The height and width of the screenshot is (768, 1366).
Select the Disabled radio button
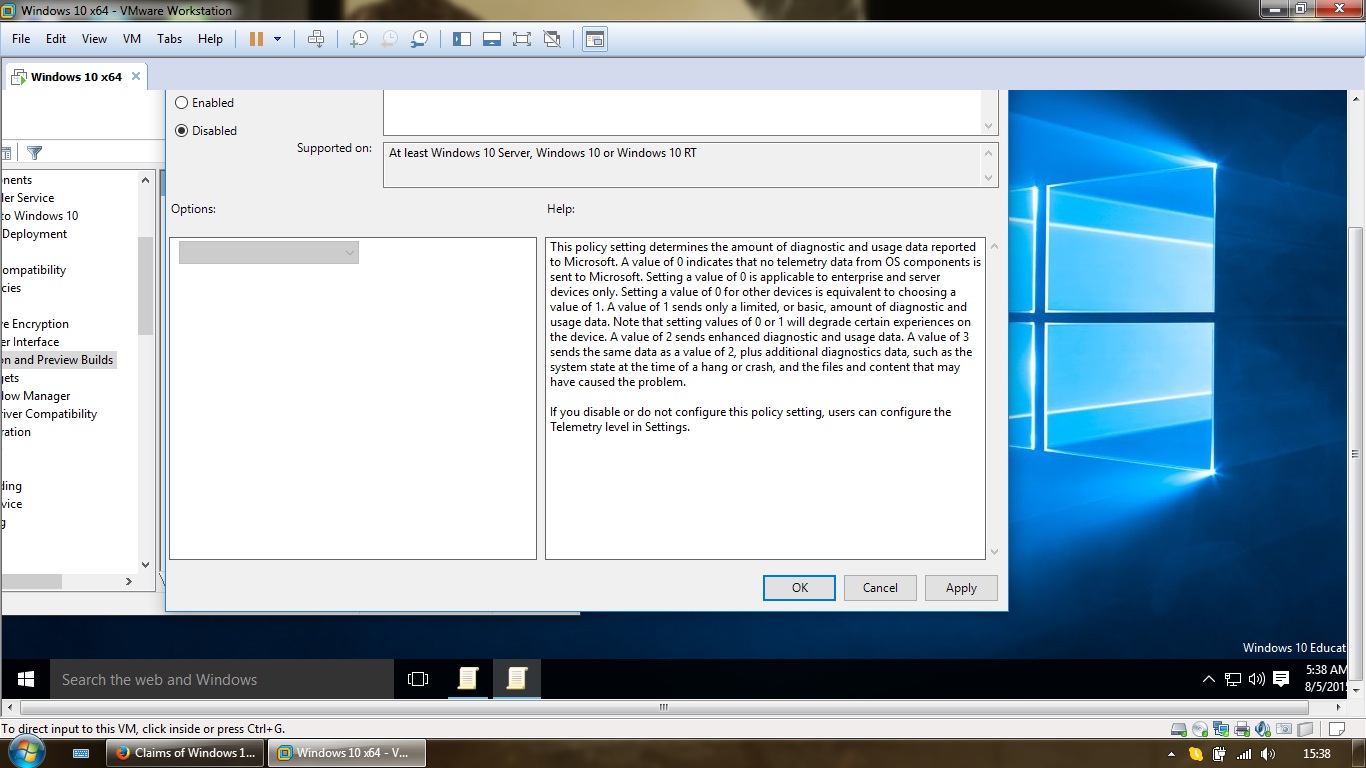(x=181, y=131)
